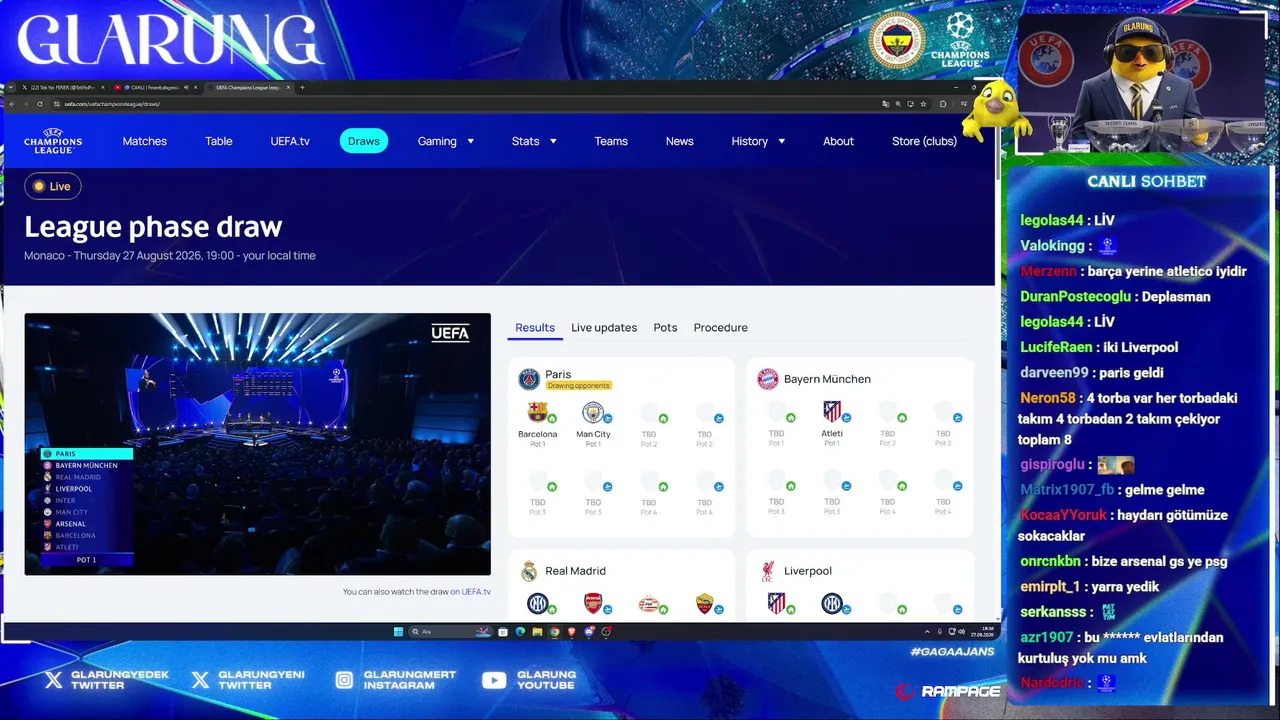The image size is (1280, 720).
Task: Click the Inter crest in the Liverpool card
Action: (x=832, y=603)
